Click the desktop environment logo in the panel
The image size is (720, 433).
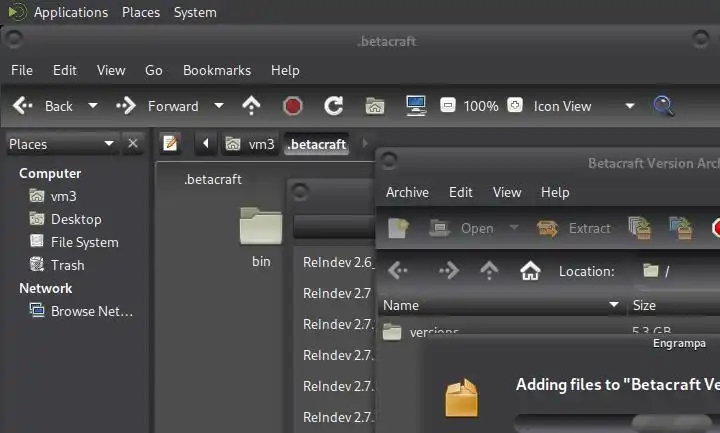point(17,12)
